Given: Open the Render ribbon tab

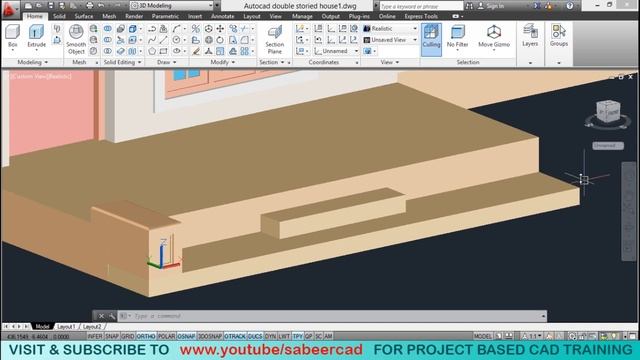Looking at the screenshot, I should click(134, 16).
